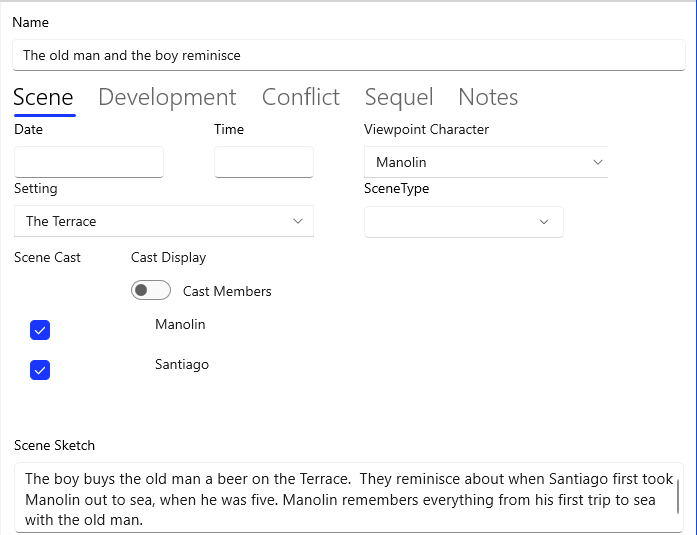
Task: Click inside the Scene Sketch text box
Action: click(x=340, y=499)
